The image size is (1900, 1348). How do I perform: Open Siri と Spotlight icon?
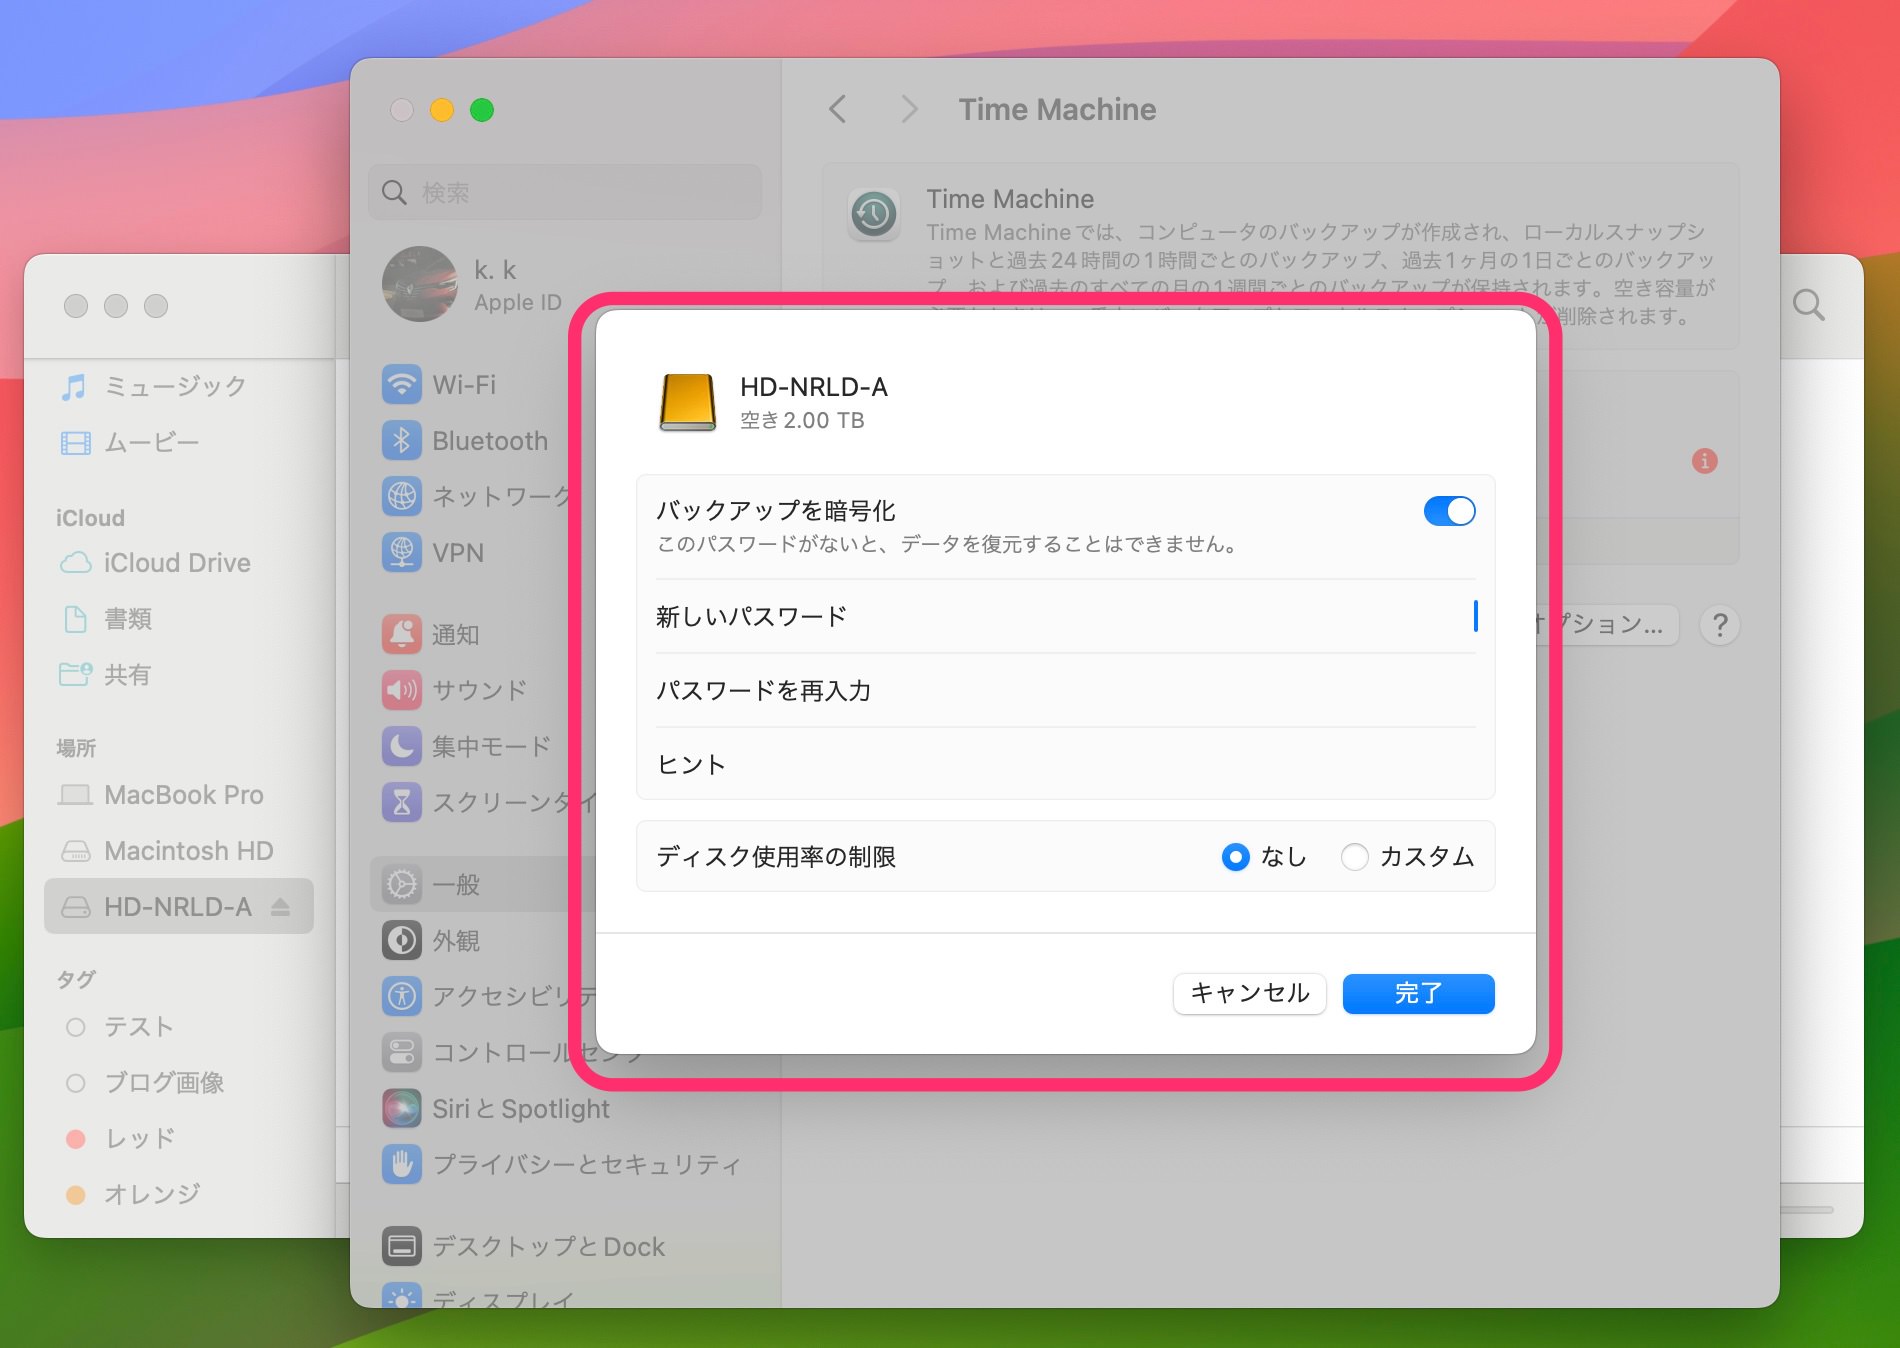tap(402, 1108)
